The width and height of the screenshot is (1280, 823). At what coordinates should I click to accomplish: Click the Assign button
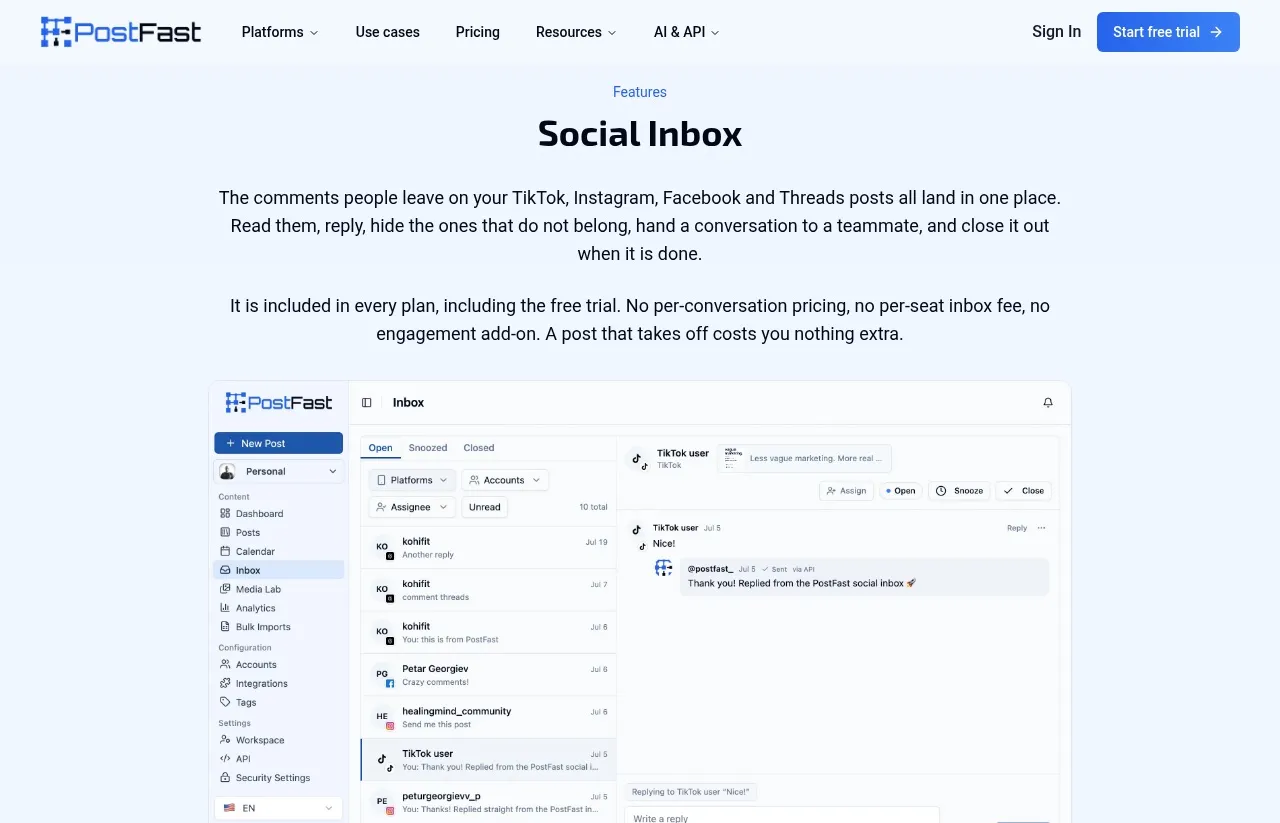pos(846,491)
